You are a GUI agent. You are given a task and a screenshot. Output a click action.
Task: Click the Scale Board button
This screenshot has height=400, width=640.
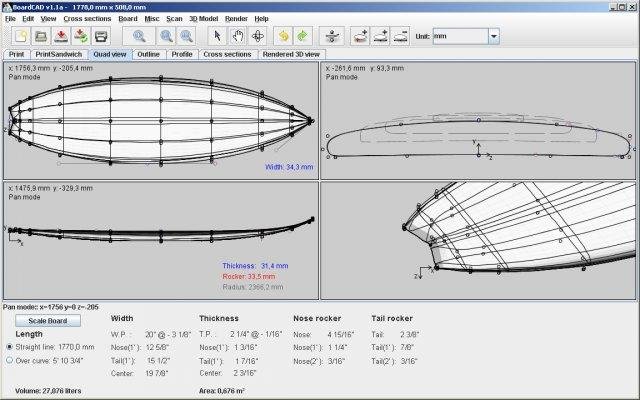click(x=48, y=321)
